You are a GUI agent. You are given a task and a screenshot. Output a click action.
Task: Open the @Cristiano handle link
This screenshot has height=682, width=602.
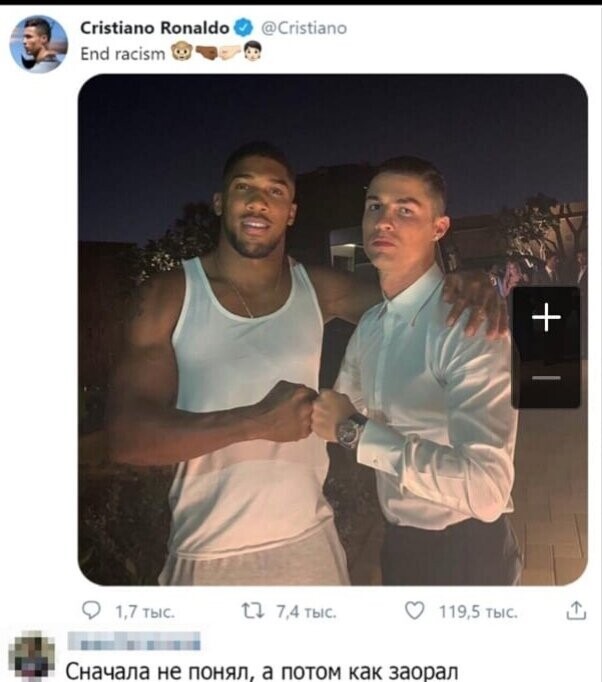(304, 28)
